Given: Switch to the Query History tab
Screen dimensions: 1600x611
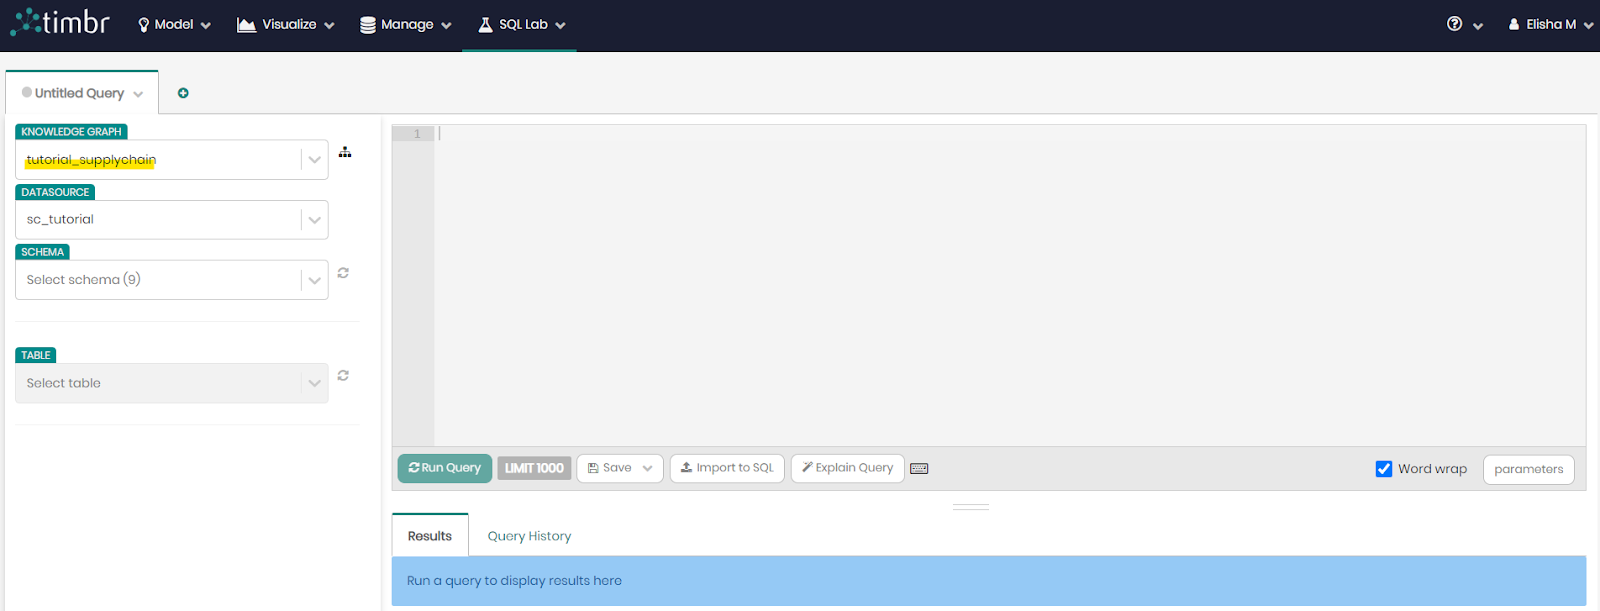Looking at the screenshot, I should pyautogui.click(x=529, y=536).
